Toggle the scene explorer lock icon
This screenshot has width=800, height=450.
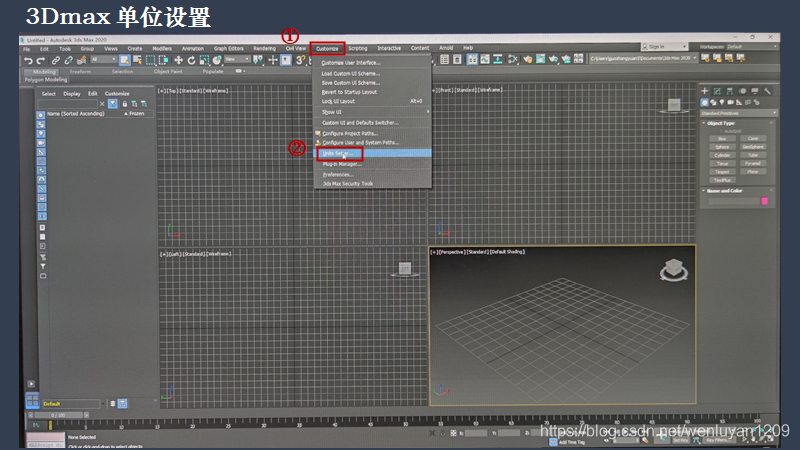pyautogui.click(x=124, y=104)
